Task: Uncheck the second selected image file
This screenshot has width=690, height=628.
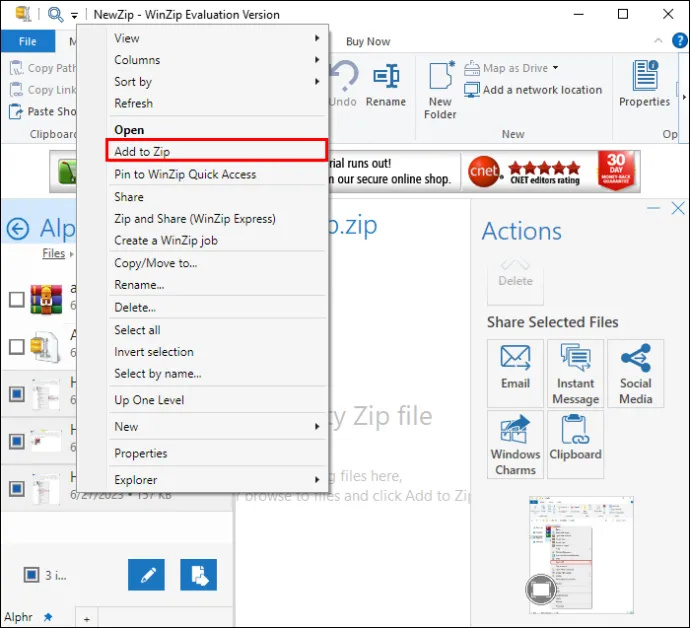Action: pos(17,441)
